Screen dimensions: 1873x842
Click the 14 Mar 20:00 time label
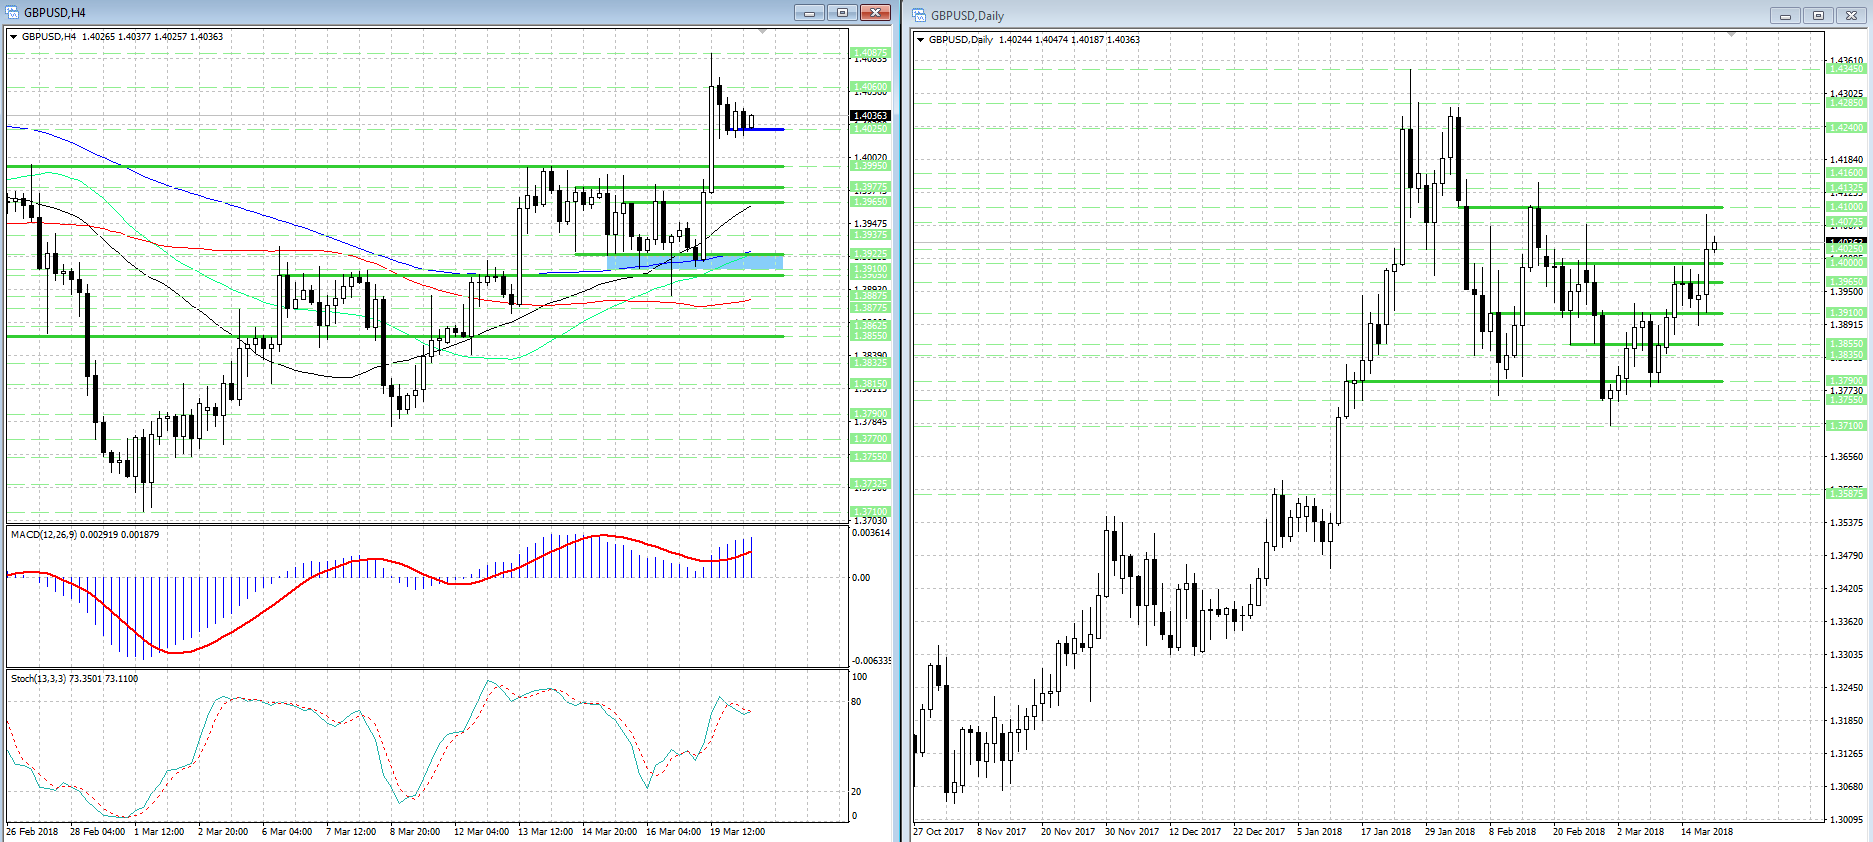609,832
